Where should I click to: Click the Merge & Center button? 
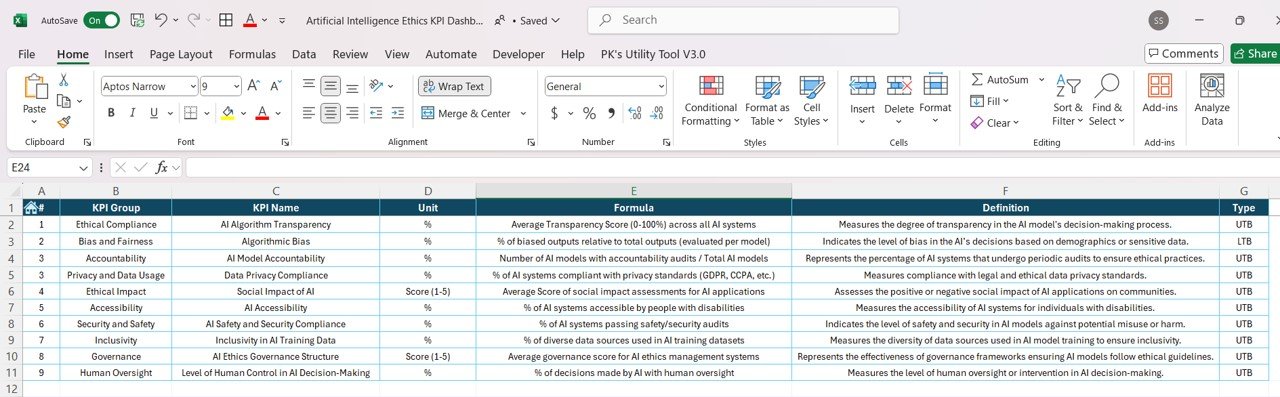pyautogui.click(x=466, y=113)
